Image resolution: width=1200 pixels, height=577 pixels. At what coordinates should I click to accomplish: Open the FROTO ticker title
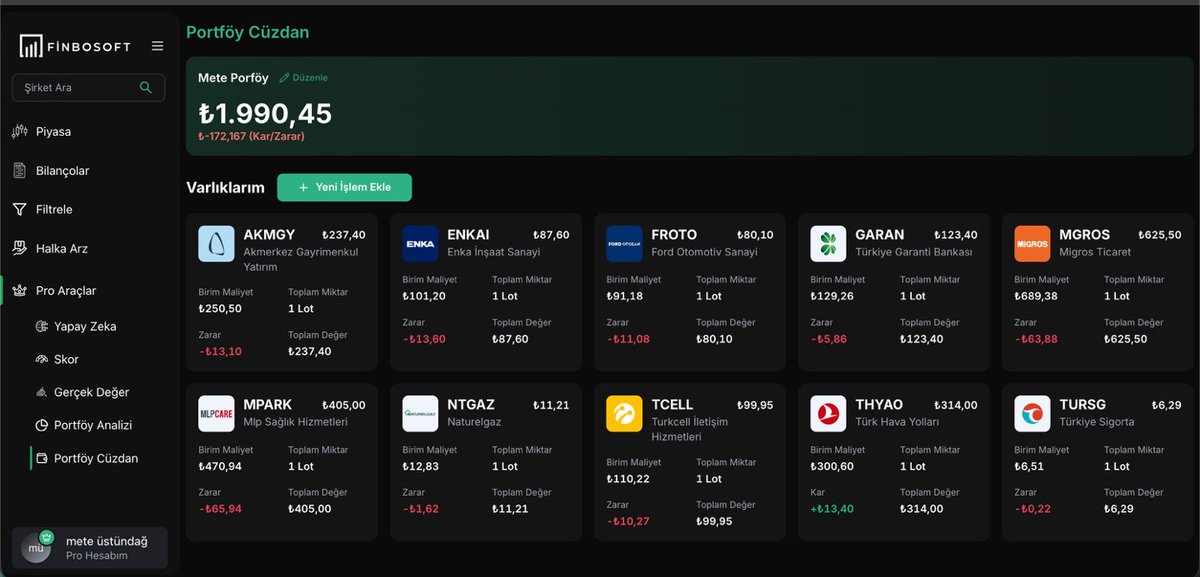[674, 235]
